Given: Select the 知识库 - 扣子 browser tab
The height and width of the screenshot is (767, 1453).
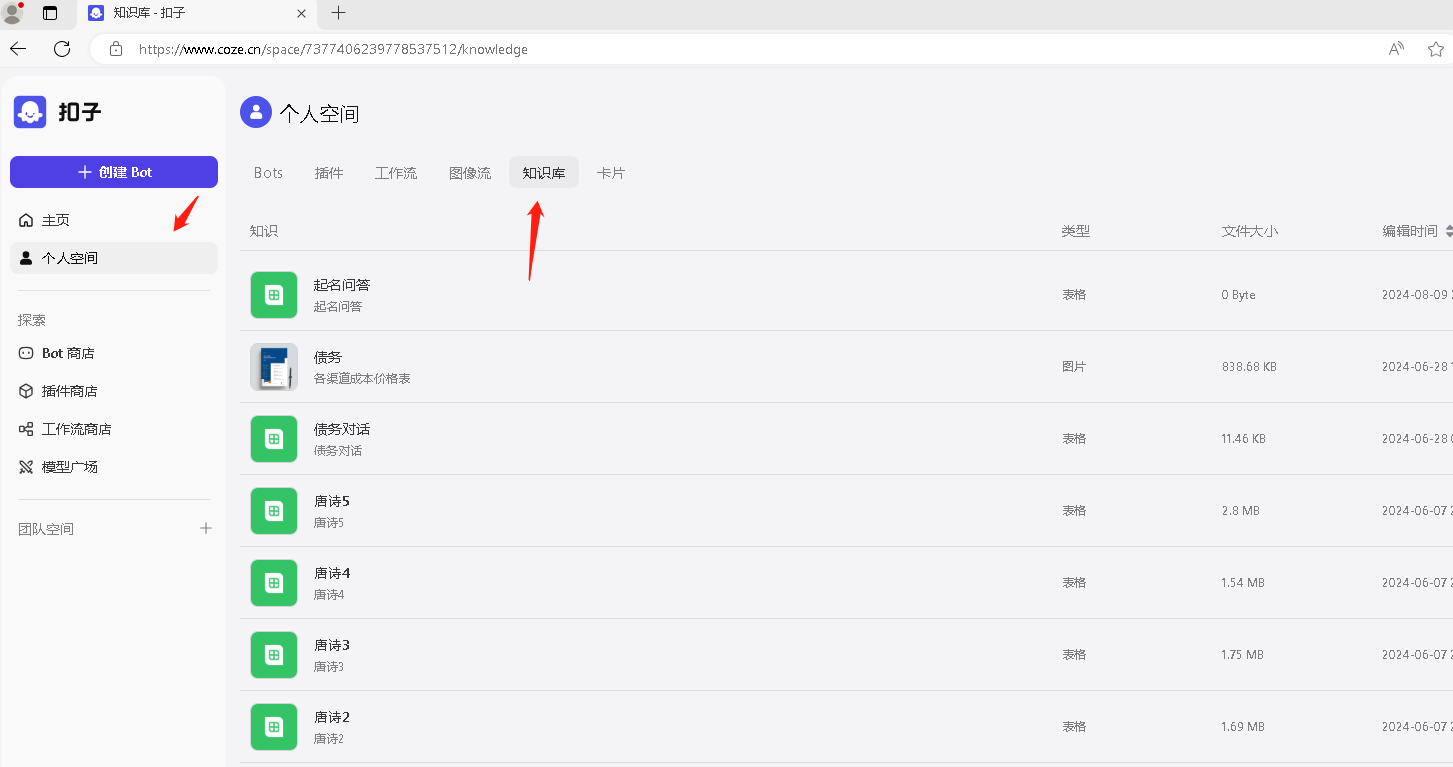Looking at the screenshot, I should coord(197,13).
